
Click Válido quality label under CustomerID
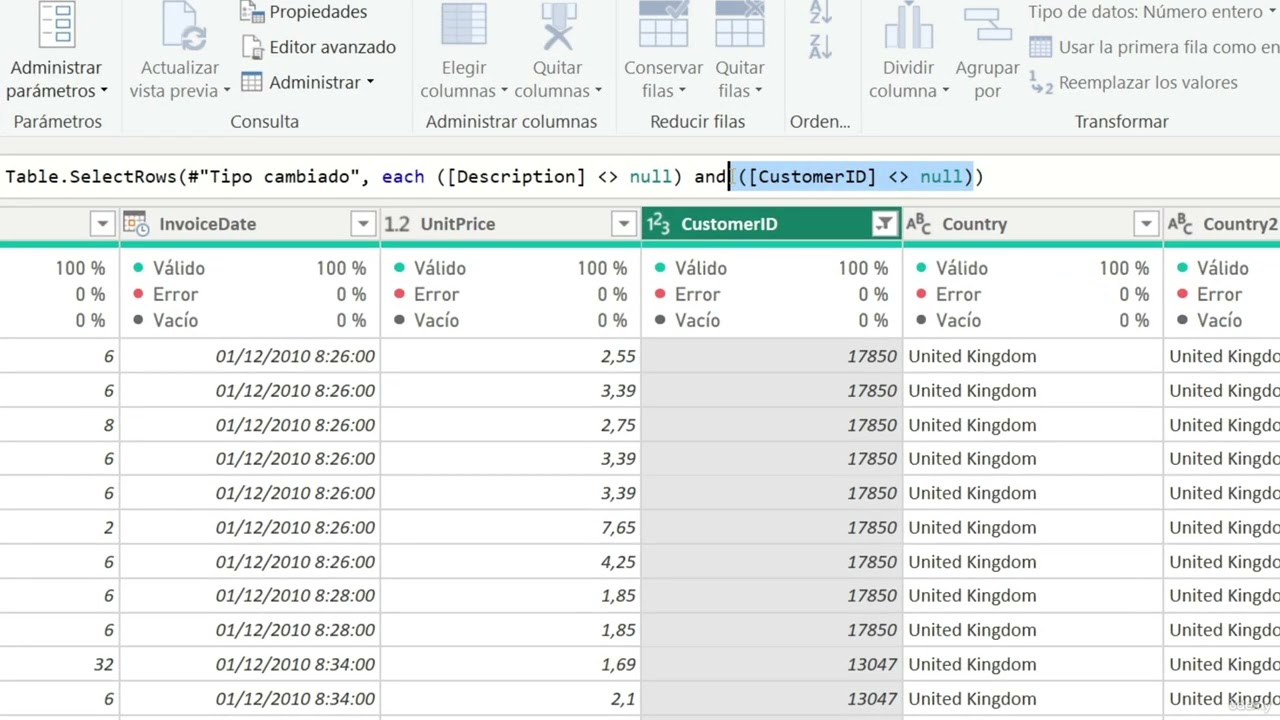point(699,268)
